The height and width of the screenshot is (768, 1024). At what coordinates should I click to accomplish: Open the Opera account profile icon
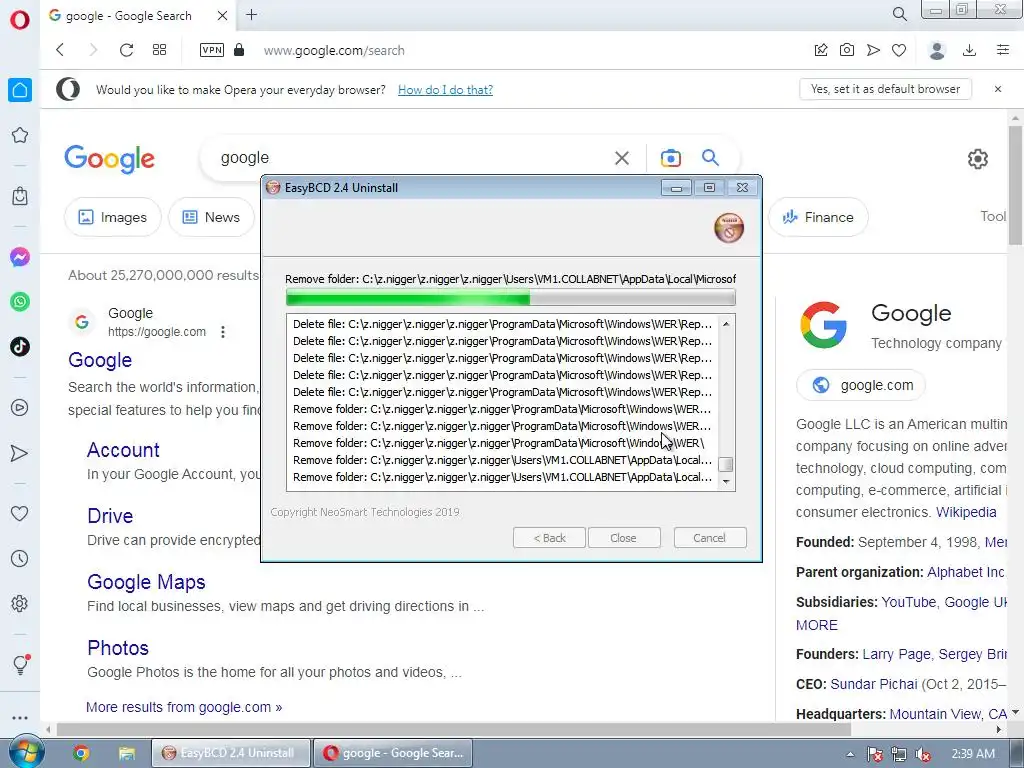click(937, 50)
